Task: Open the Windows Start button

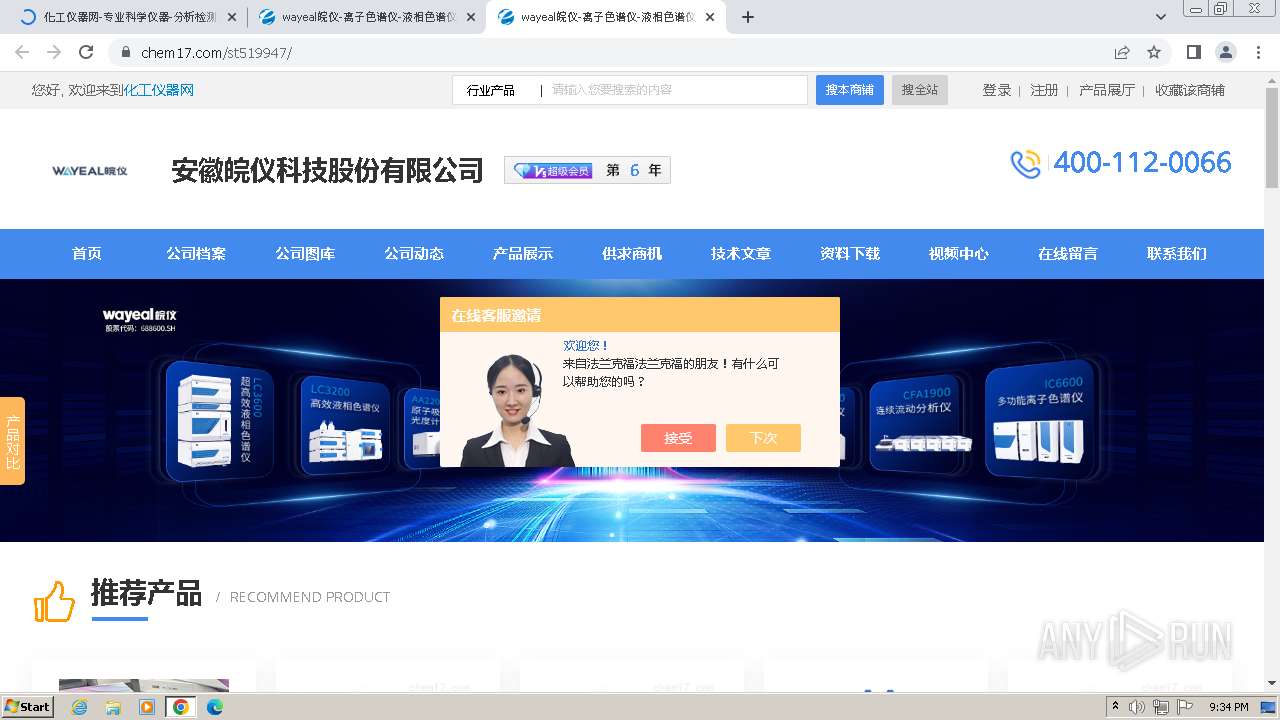Action: [x=28, y=706]
